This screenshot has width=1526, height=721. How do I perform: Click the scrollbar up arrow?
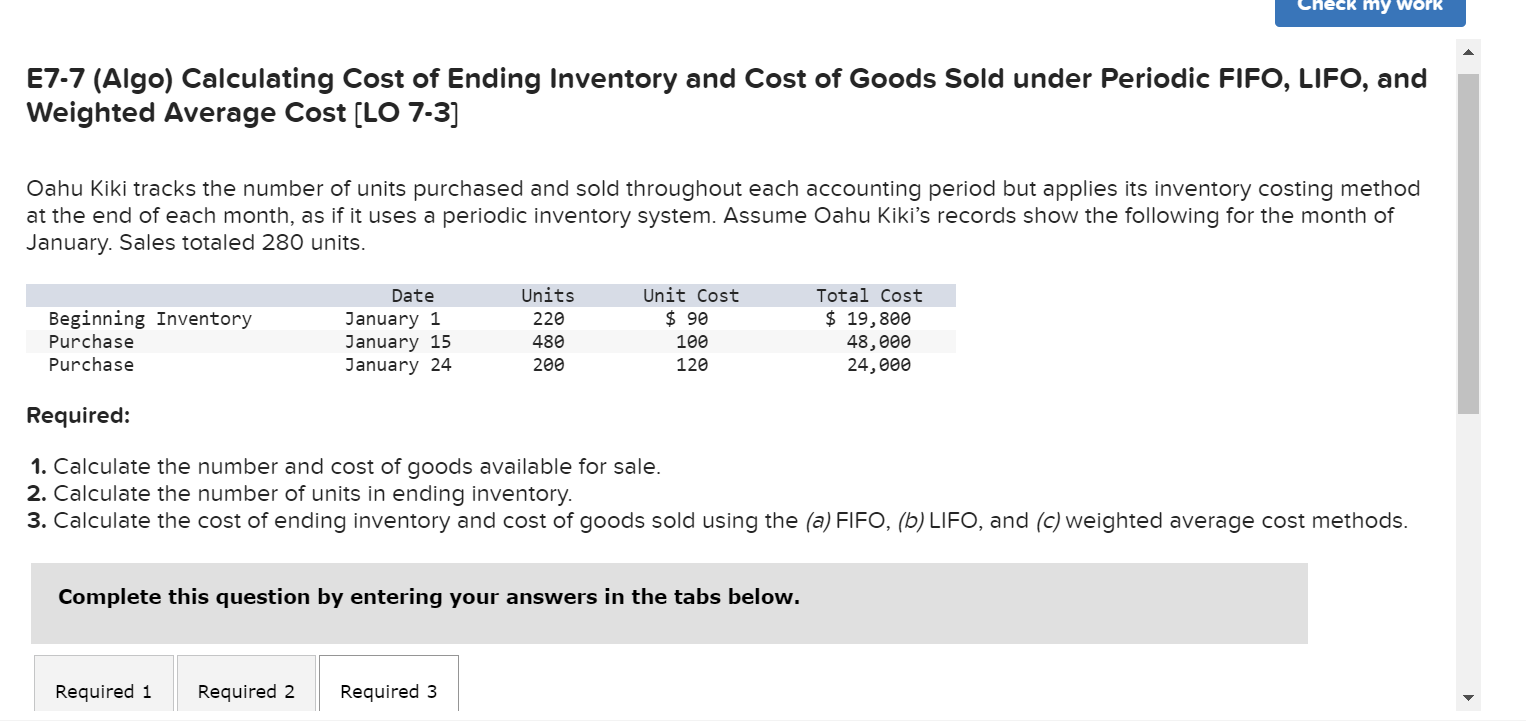(1468, 53)
